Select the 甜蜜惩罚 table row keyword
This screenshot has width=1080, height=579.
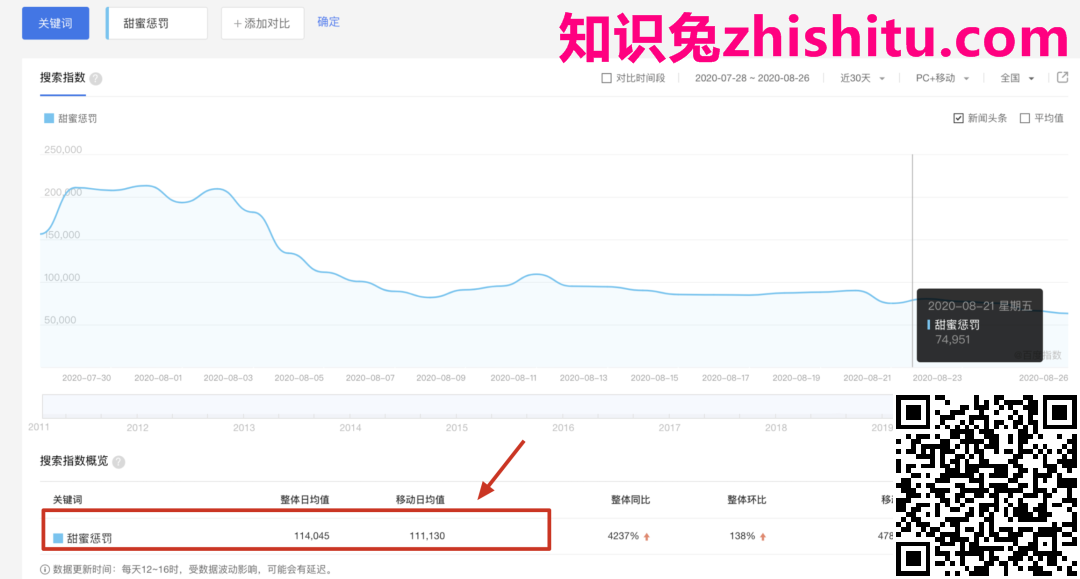[x=89, y=538]
